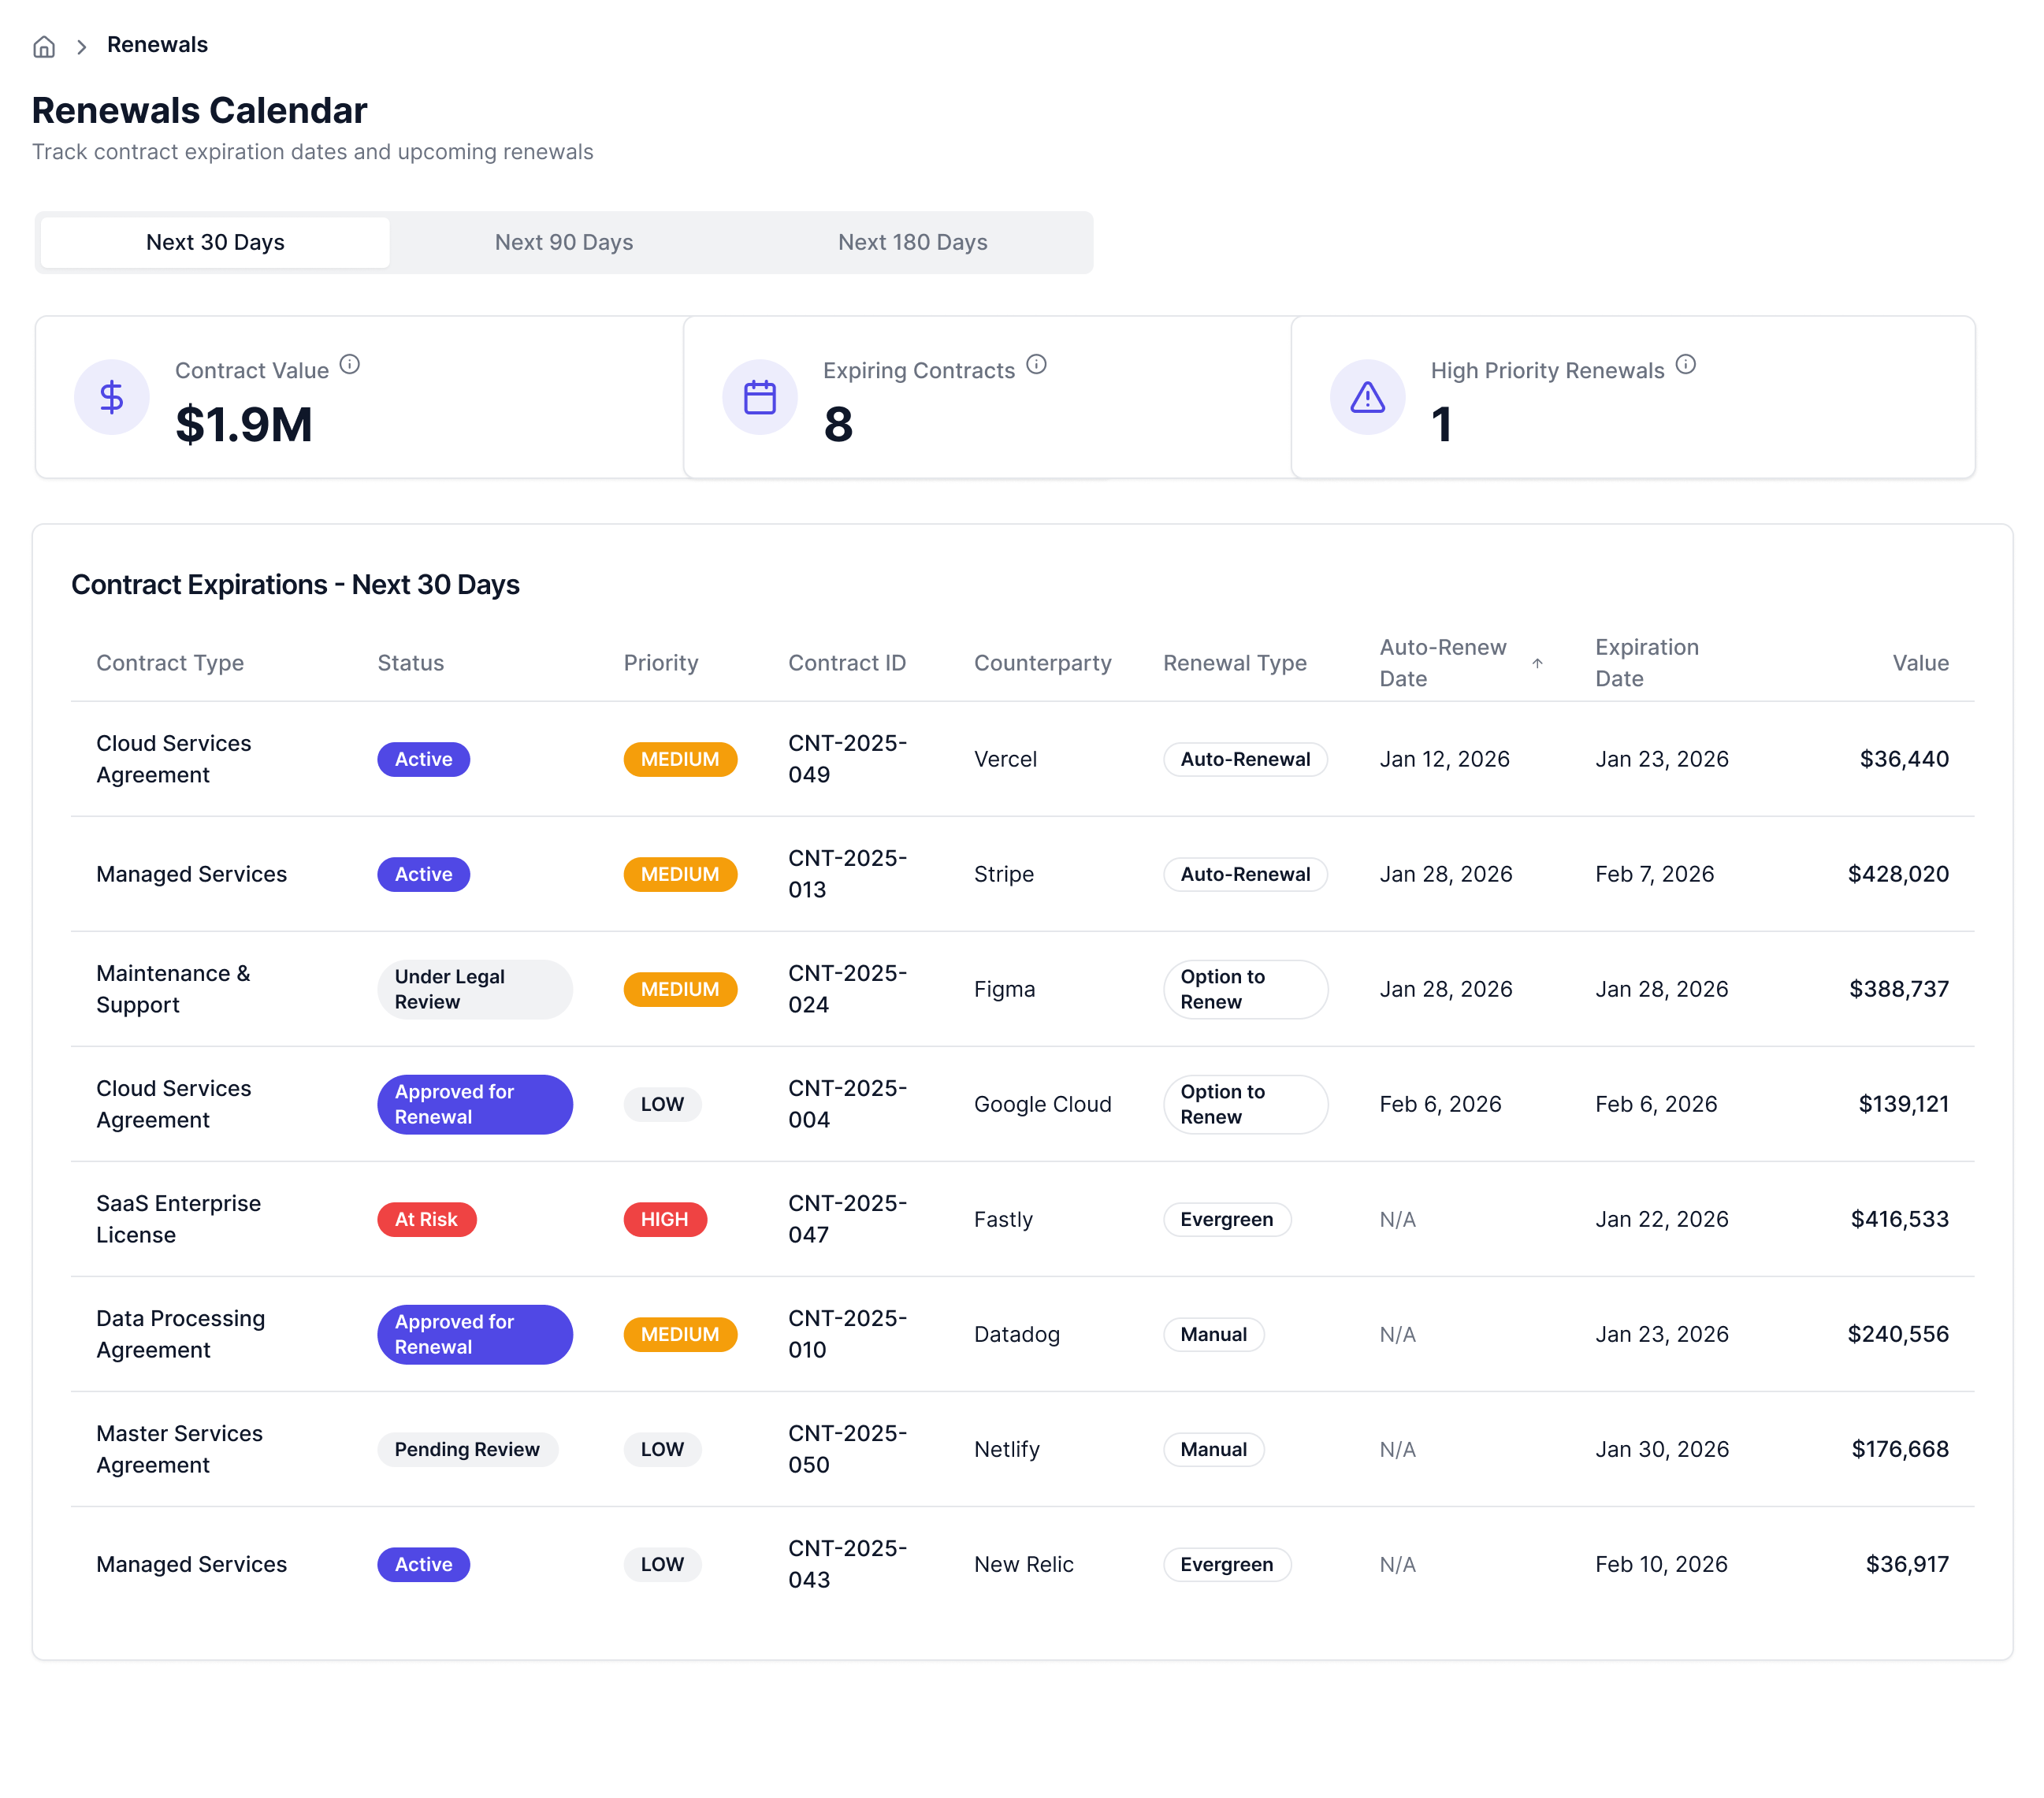This screenshot has height=1798, width=2044.
Task: Click the dollar sign icon
Action: point(112,397)
